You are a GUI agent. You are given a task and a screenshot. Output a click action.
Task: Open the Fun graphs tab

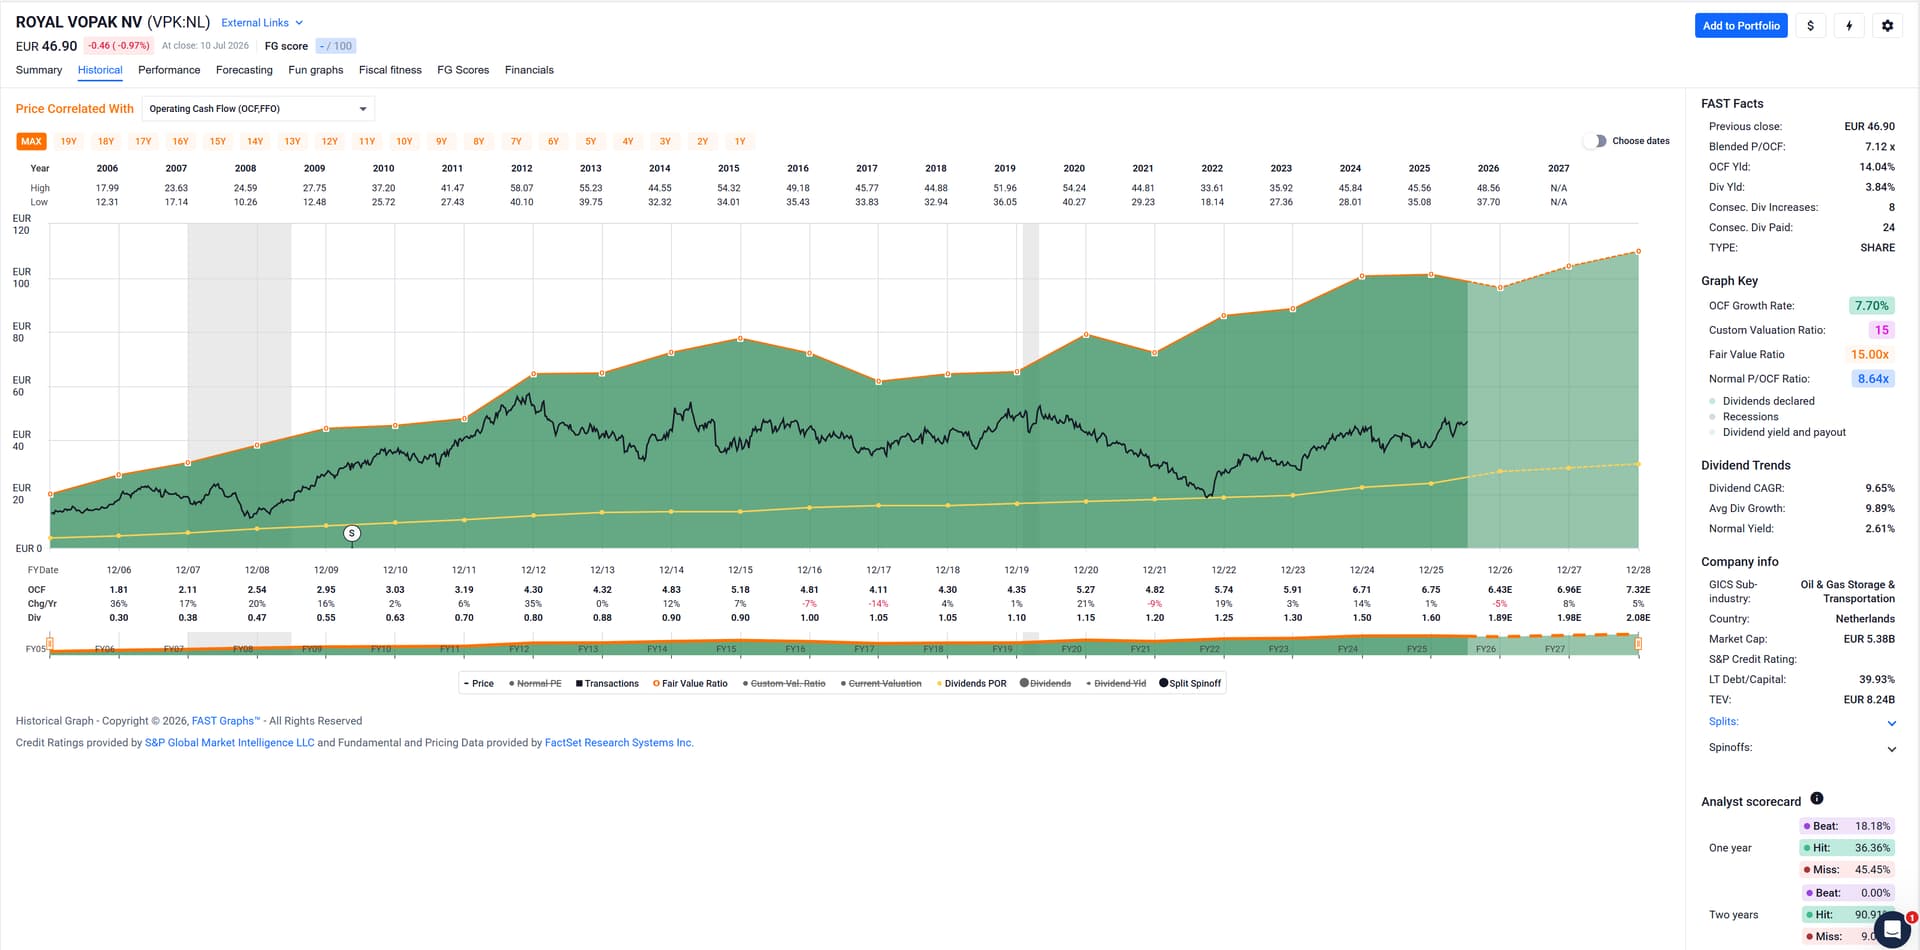point(316,70)
